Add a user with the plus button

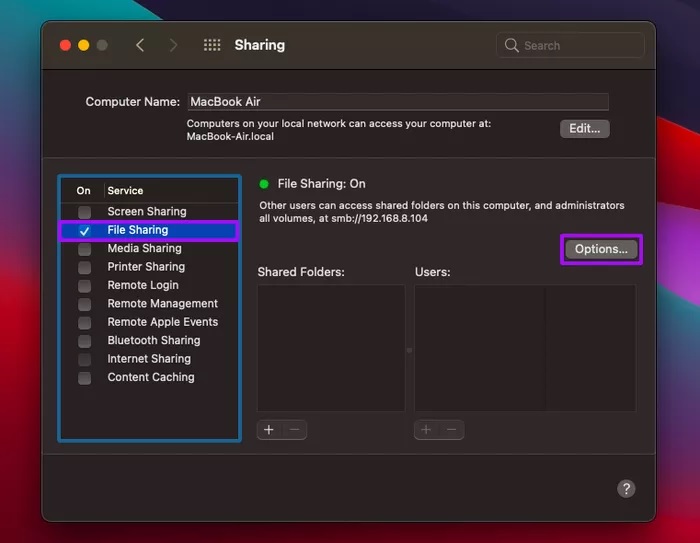[426, 430]
